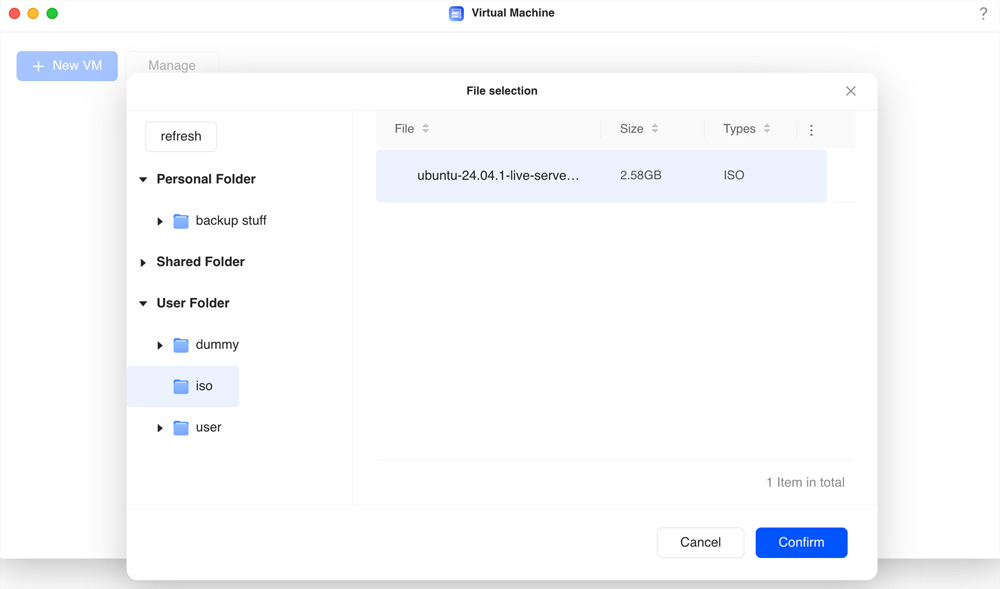Screen dimensions: 1000x589
Task: Click the iso folder icon
Action: pos(181,386)
